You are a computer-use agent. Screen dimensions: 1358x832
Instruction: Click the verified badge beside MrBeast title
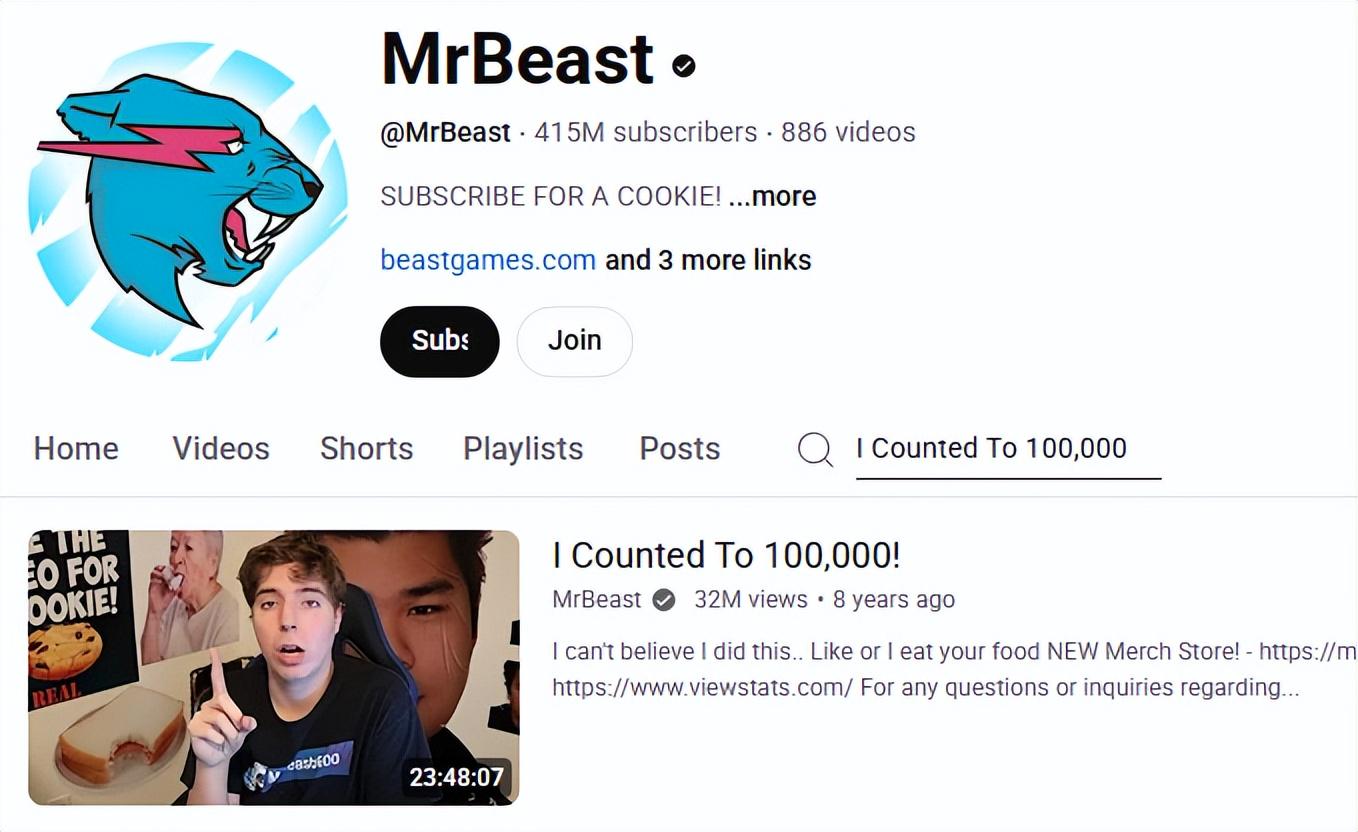[x=684, y=66]
